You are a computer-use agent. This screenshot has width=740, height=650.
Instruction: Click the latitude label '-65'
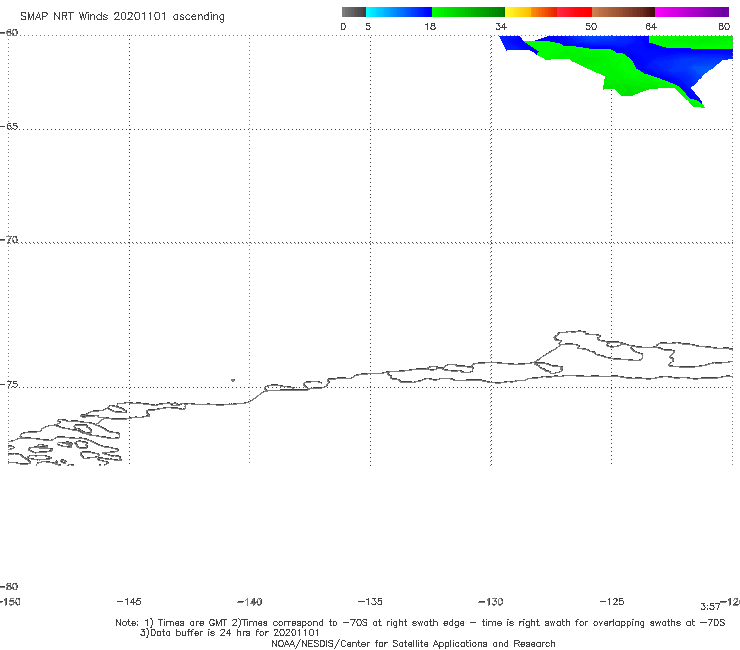9,127
